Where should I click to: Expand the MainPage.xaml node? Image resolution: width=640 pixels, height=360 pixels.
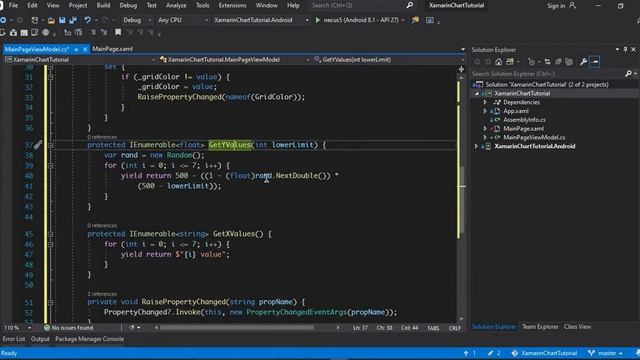point(485,129)
